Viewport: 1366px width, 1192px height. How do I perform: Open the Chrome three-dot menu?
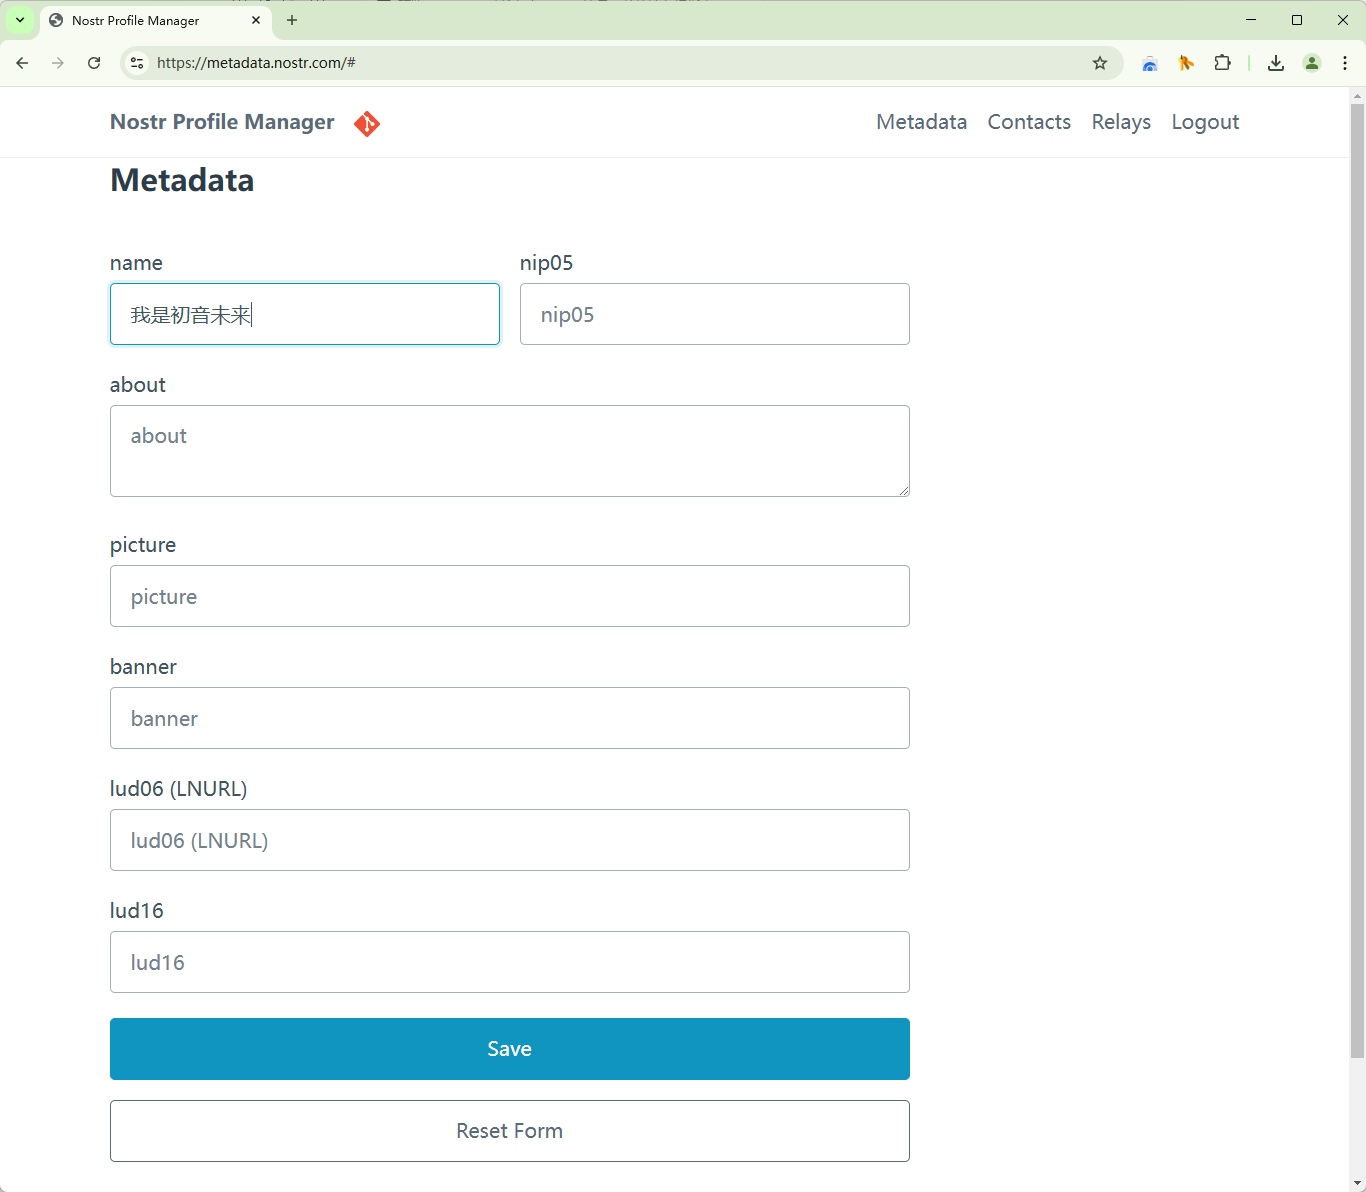1345,63
